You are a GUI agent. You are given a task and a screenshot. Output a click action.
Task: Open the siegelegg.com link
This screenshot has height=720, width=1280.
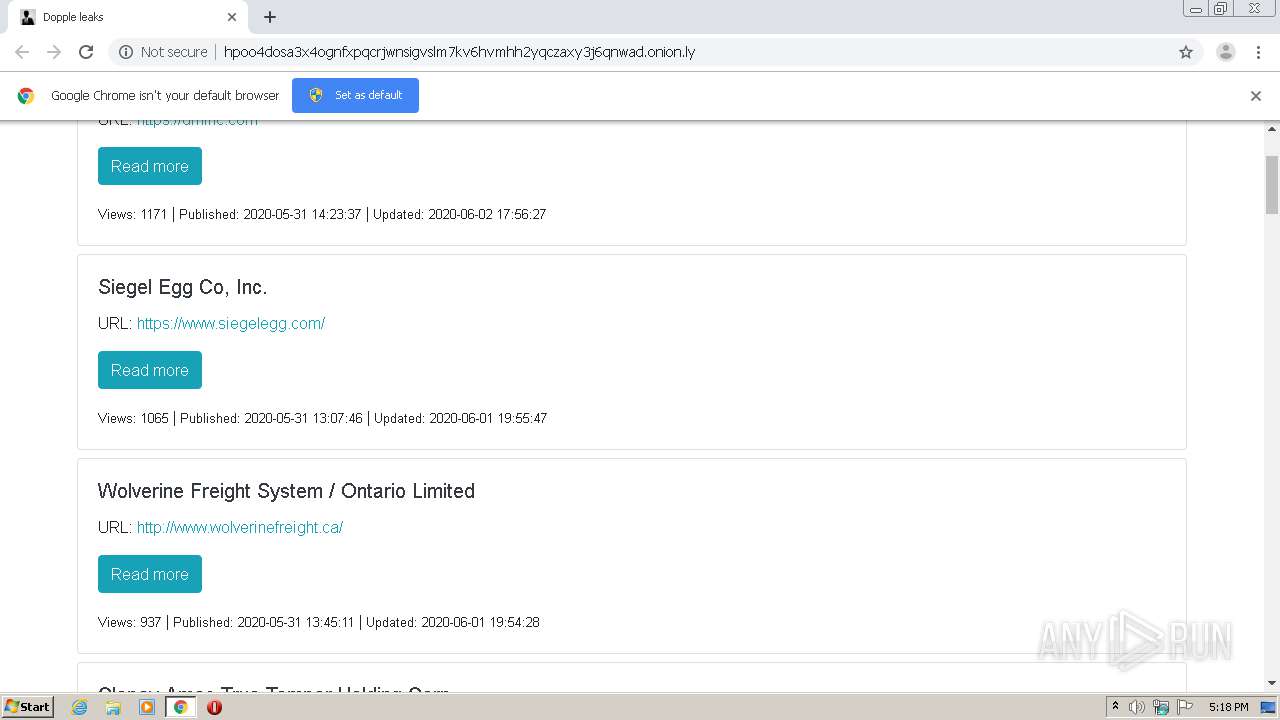pyautogui.click(x=231, y=323)
